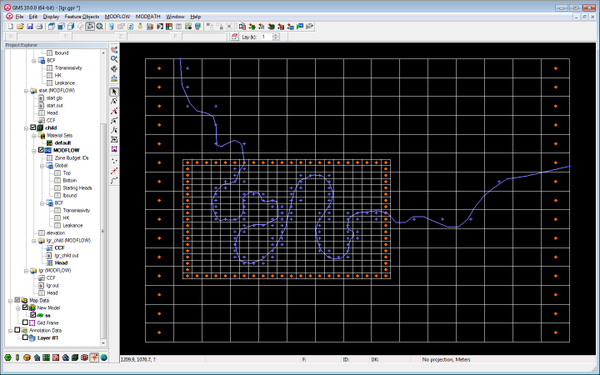The image size is (600, 375).
Task: Click the yellow lightbulb toolbar icon
Action: click(140, 26)
